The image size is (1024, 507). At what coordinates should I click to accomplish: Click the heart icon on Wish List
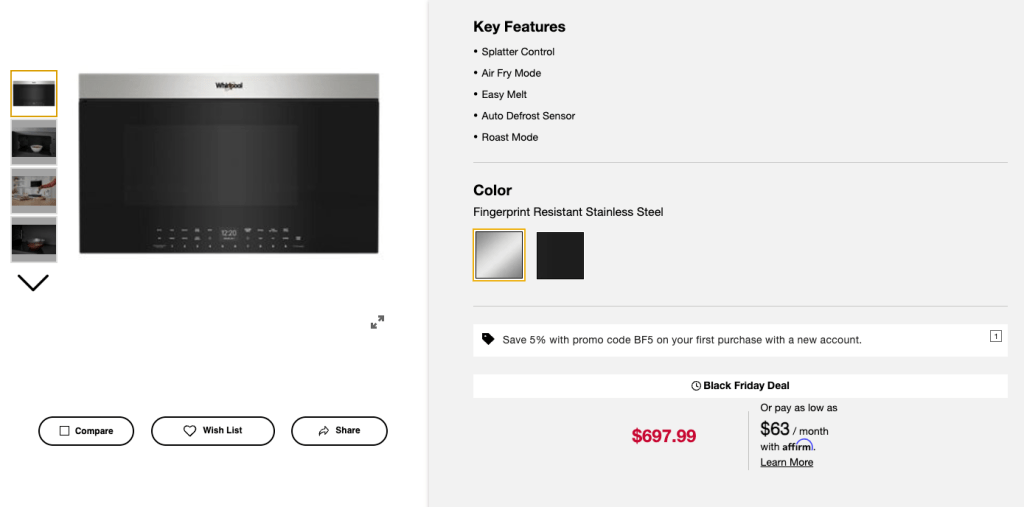tap(190, 431)
